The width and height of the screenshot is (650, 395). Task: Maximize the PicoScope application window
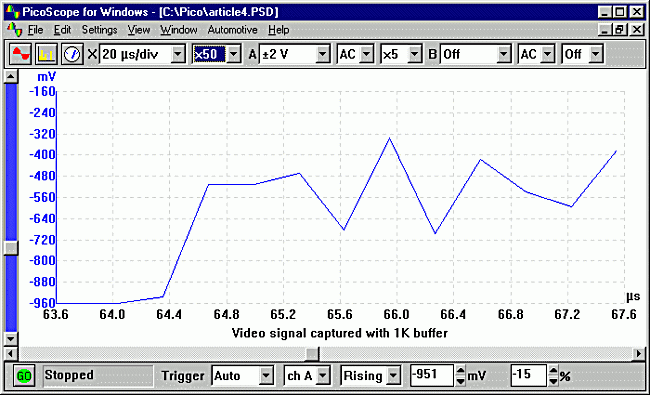click(620, 12)
